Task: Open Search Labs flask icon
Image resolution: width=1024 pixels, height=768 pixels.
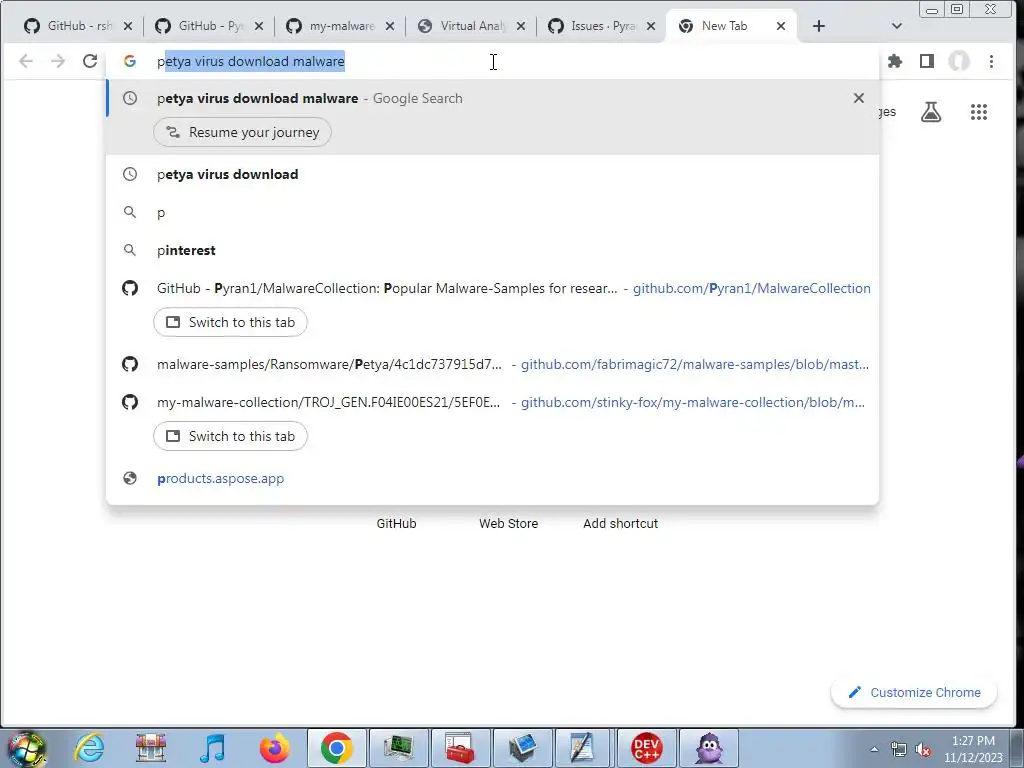Action: [931, 112]
